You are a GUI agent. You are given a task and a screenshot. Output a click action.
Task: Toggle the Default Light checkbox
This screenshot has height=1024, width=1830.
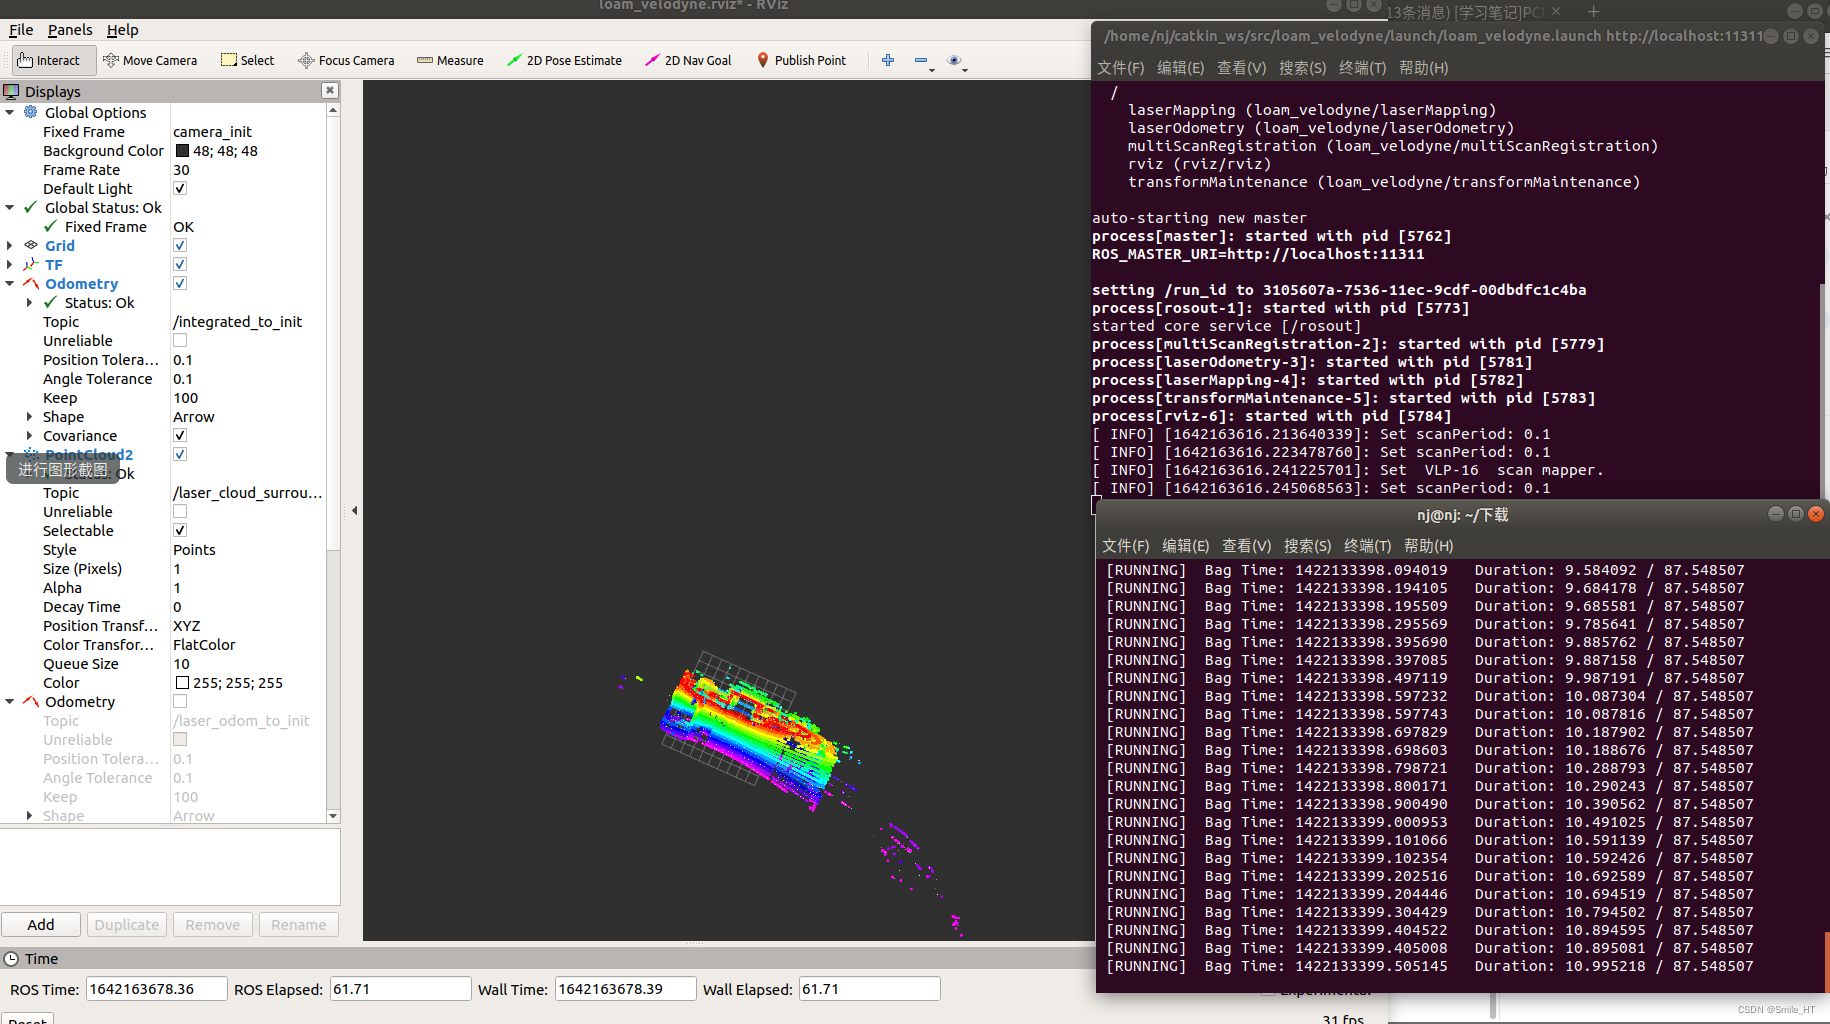[180, 188]
